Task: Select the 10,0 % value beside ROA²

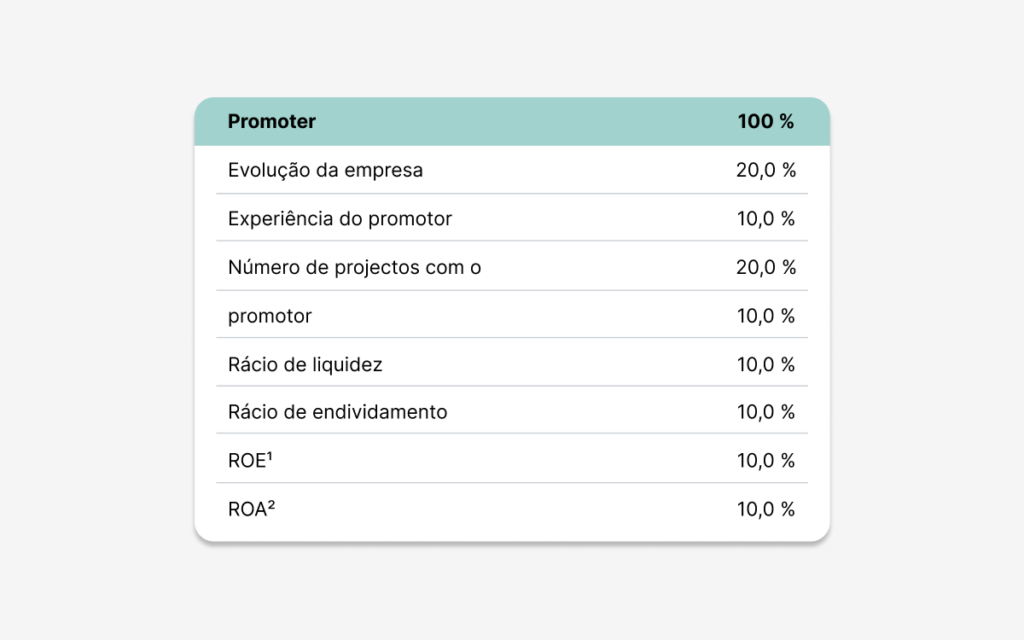Action: [x=766, y=509]
